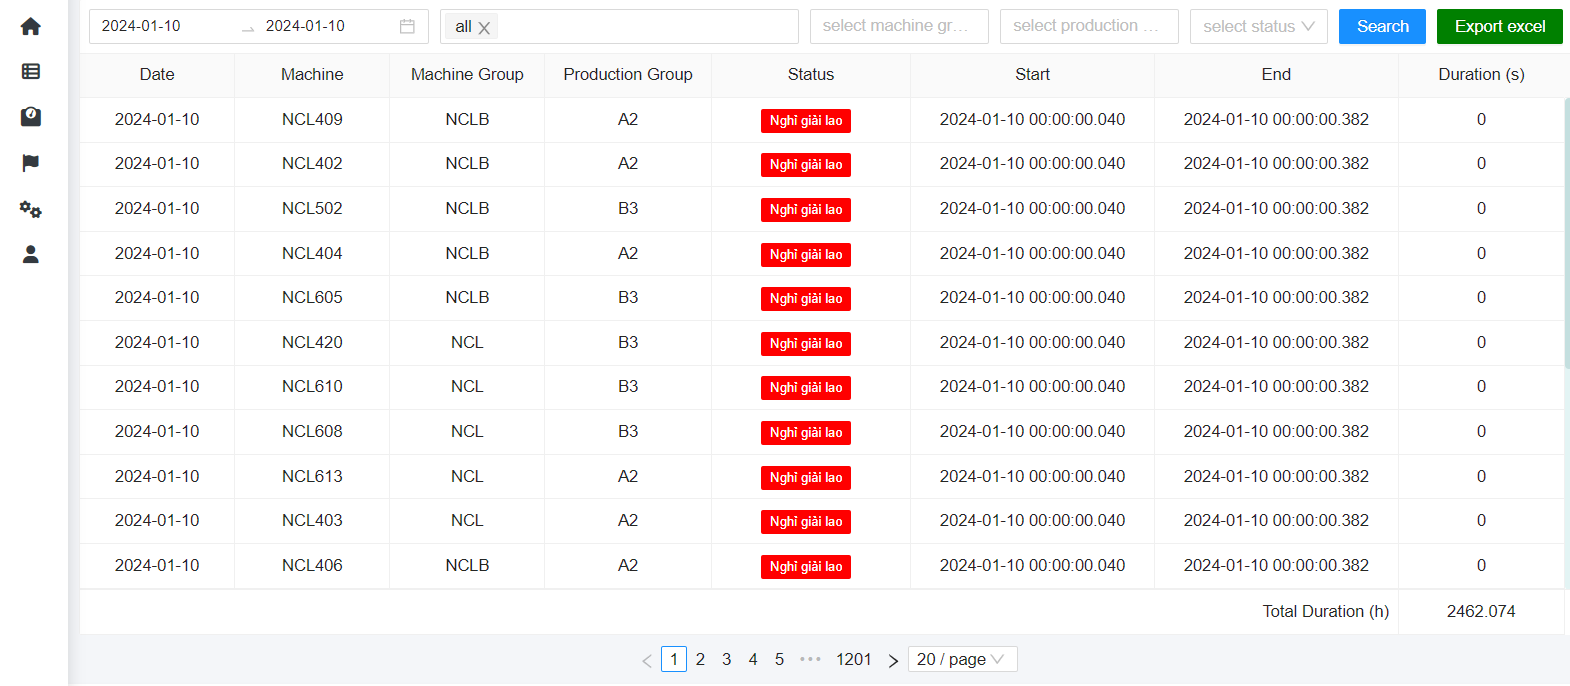This screenshot has width=1570, height=686.
Task: Click the Total Duration (h) label
Action: [x=1326, y=611]
